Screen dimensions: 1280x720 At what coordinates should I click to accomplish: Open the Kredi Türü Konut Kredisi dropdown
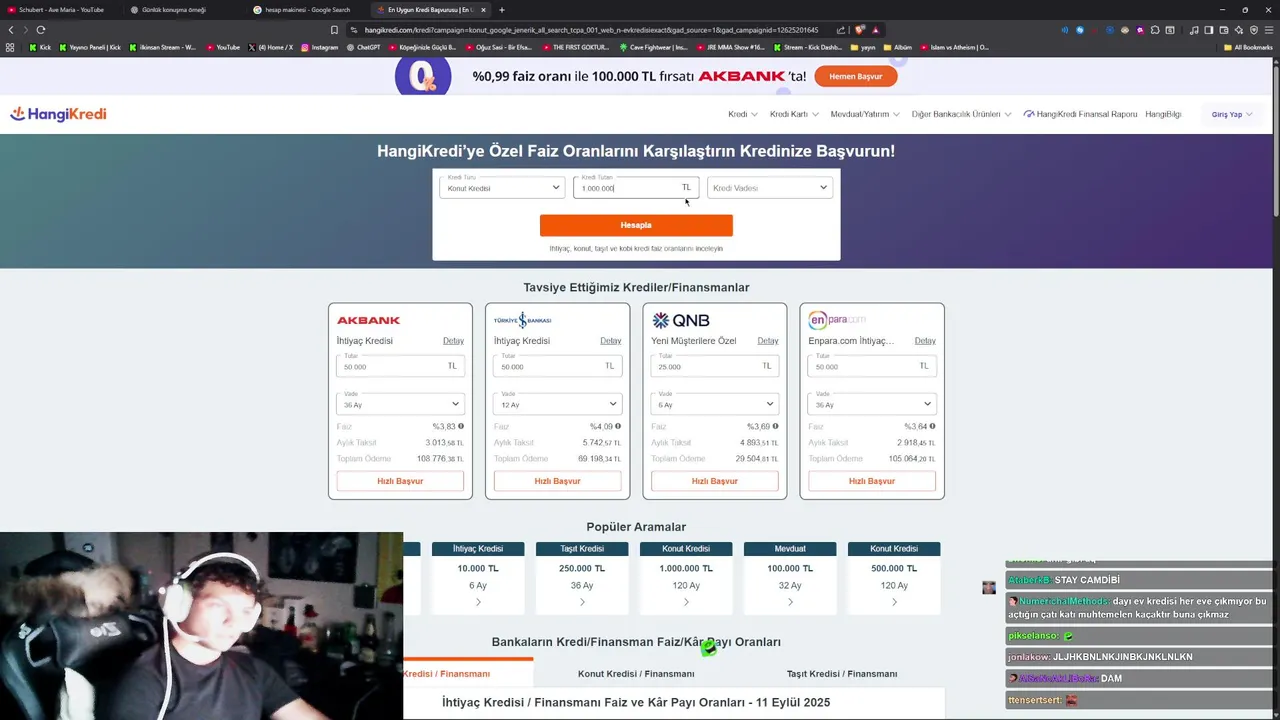pos(502,187)
